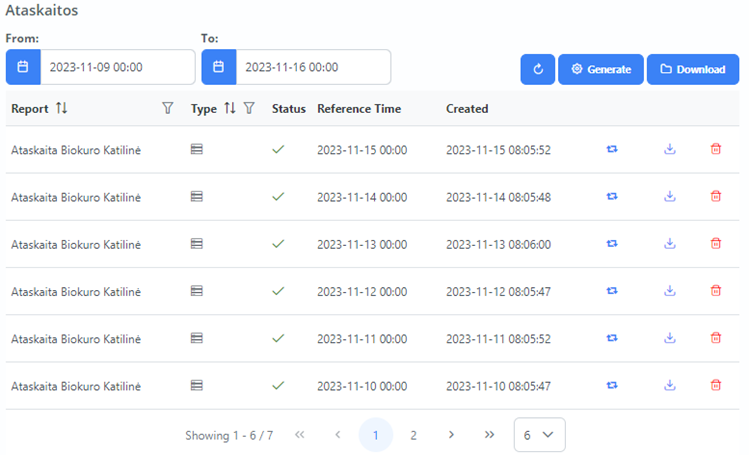The image size is (749, 455).
Task: Click the refresh reports button
Action: [x=537, y=69]
